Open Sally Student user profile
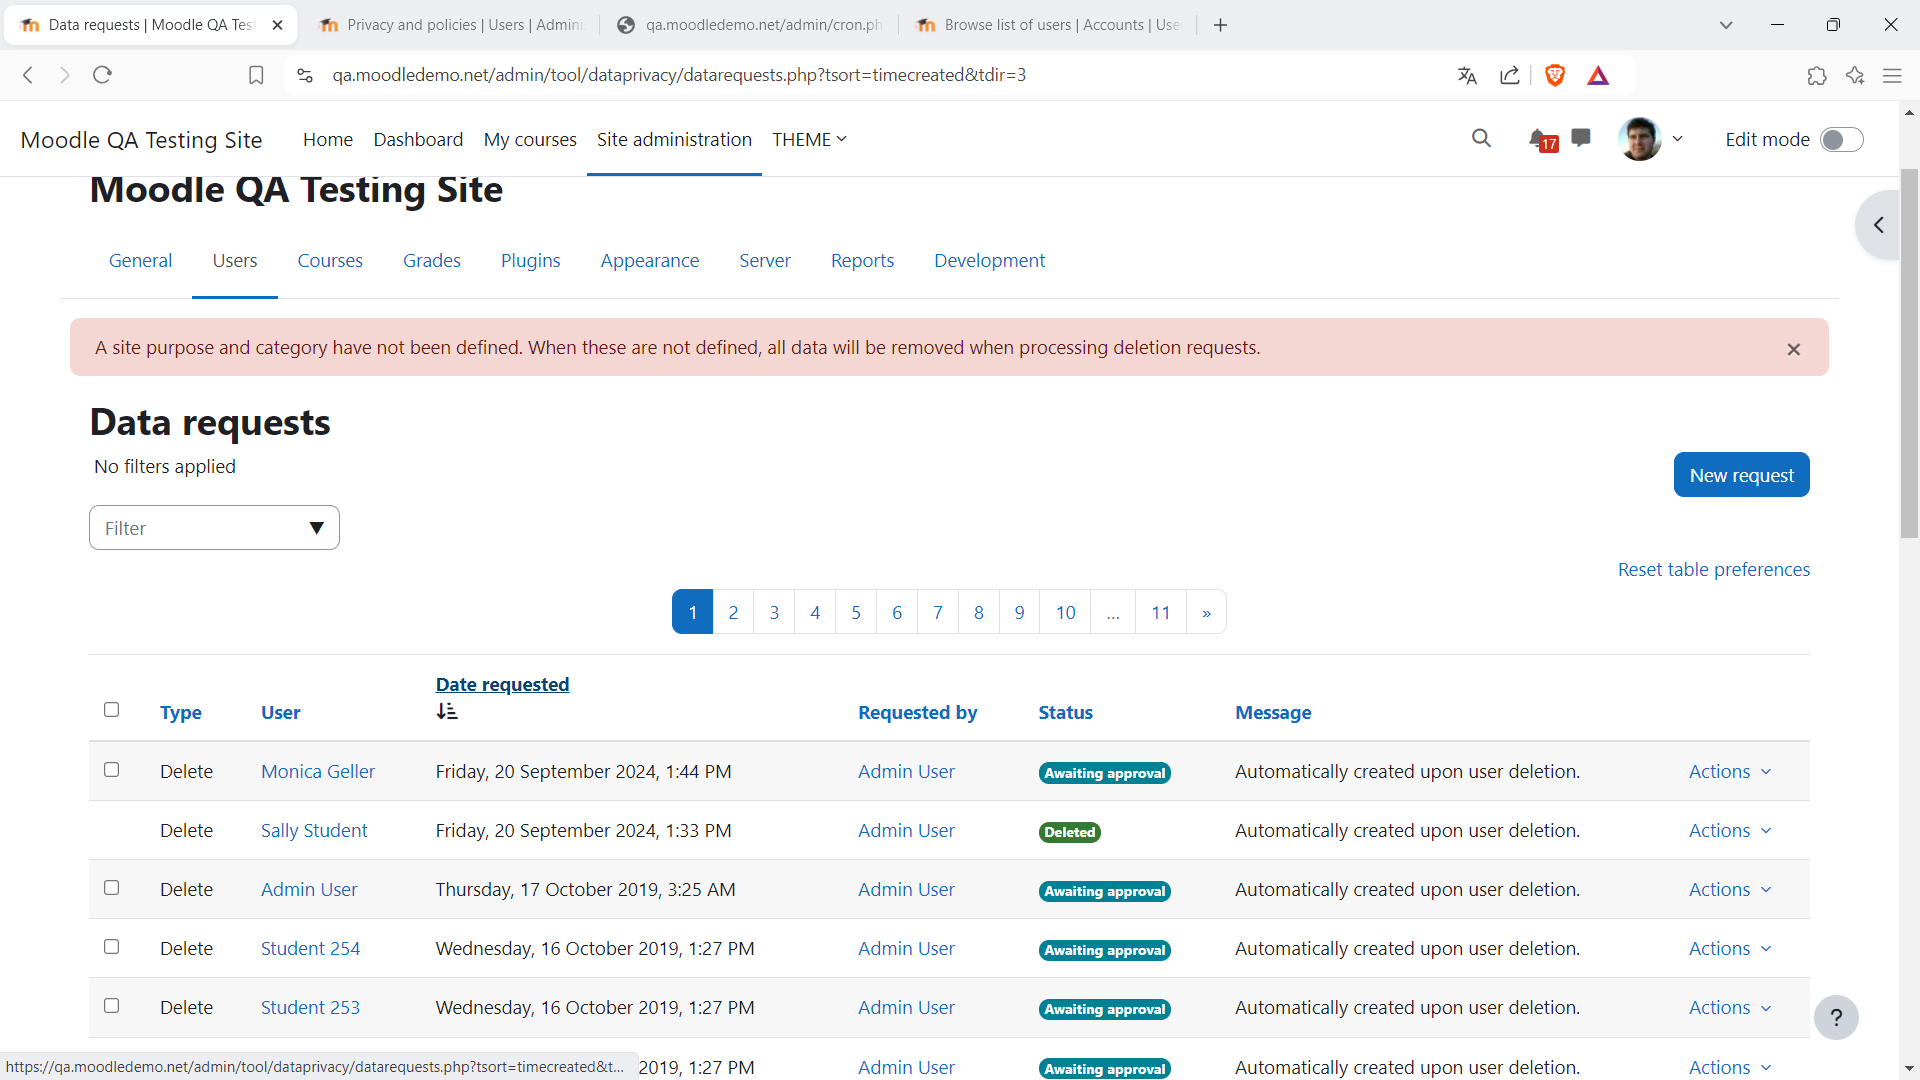 [314, 830]
